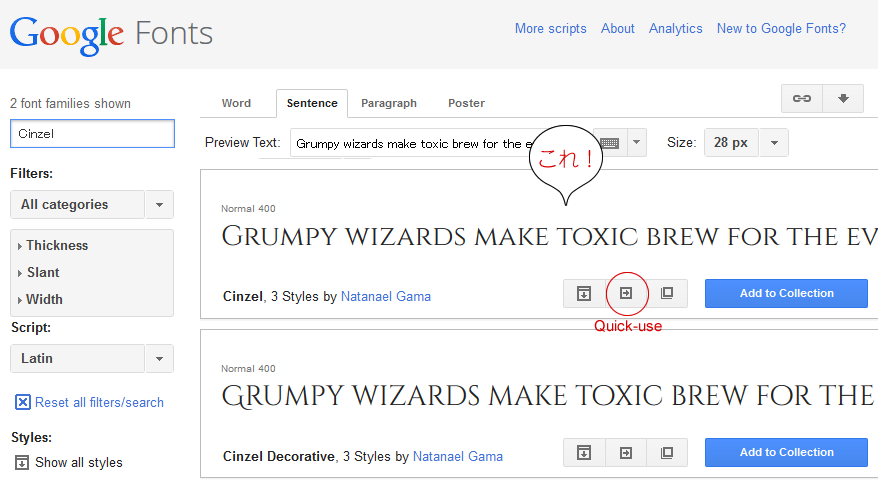Click the font search field containing Cinzel
The height and width of the screenshot is (496, 878).
tap(92, 134)
